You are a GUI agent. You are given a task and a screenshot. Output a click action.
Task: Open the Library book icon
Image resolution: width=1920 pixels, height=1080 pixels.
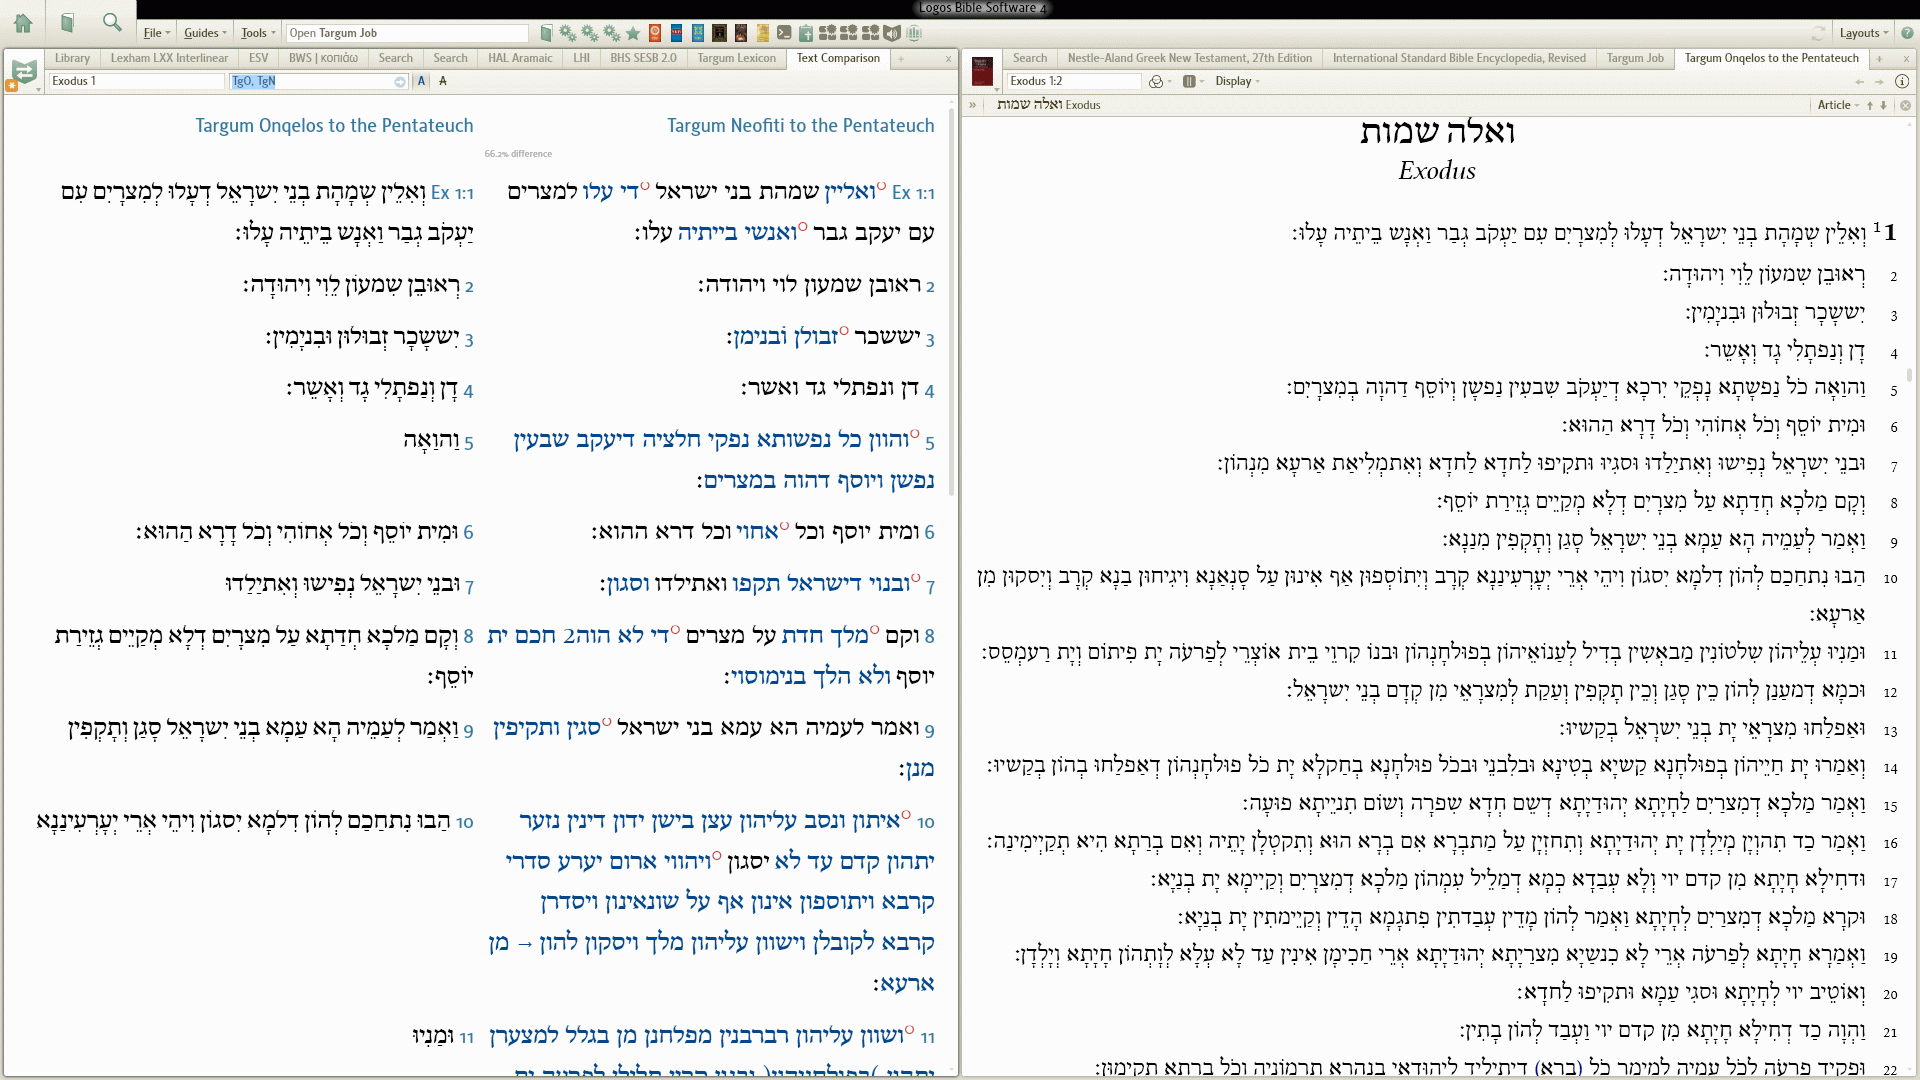point(67,22)
